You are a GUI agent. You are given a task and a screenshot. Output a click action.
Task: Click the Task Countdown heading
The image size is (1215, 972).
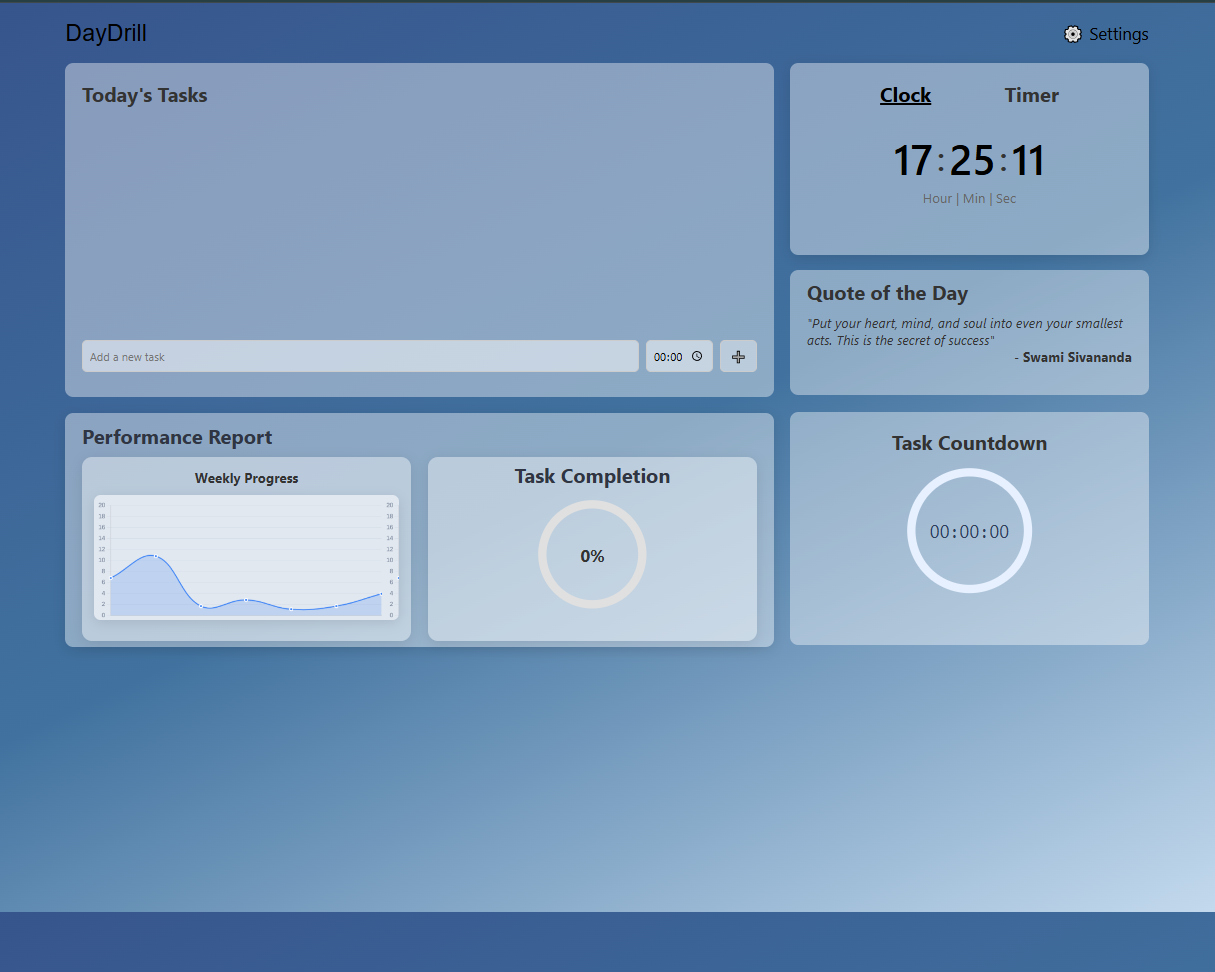969,443
